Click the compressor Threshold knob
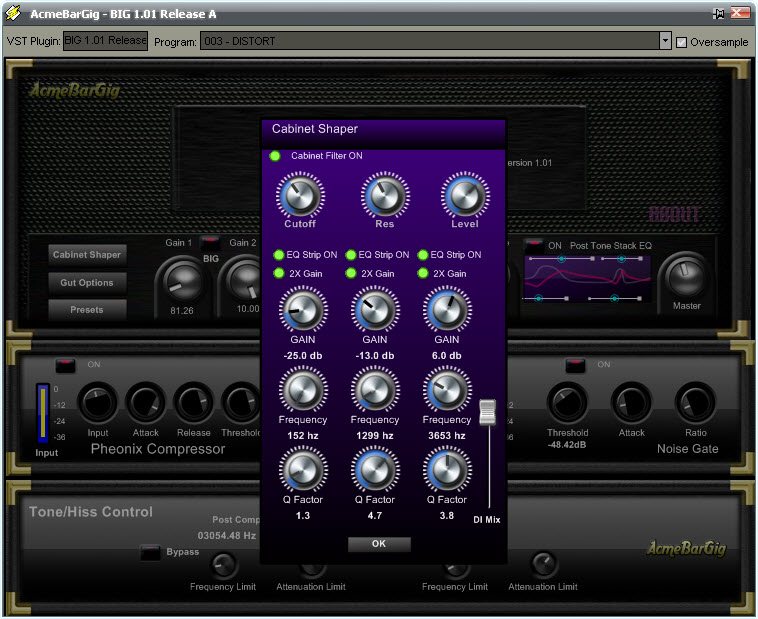This screenshot has width=758, height=619. pos(241,403)
